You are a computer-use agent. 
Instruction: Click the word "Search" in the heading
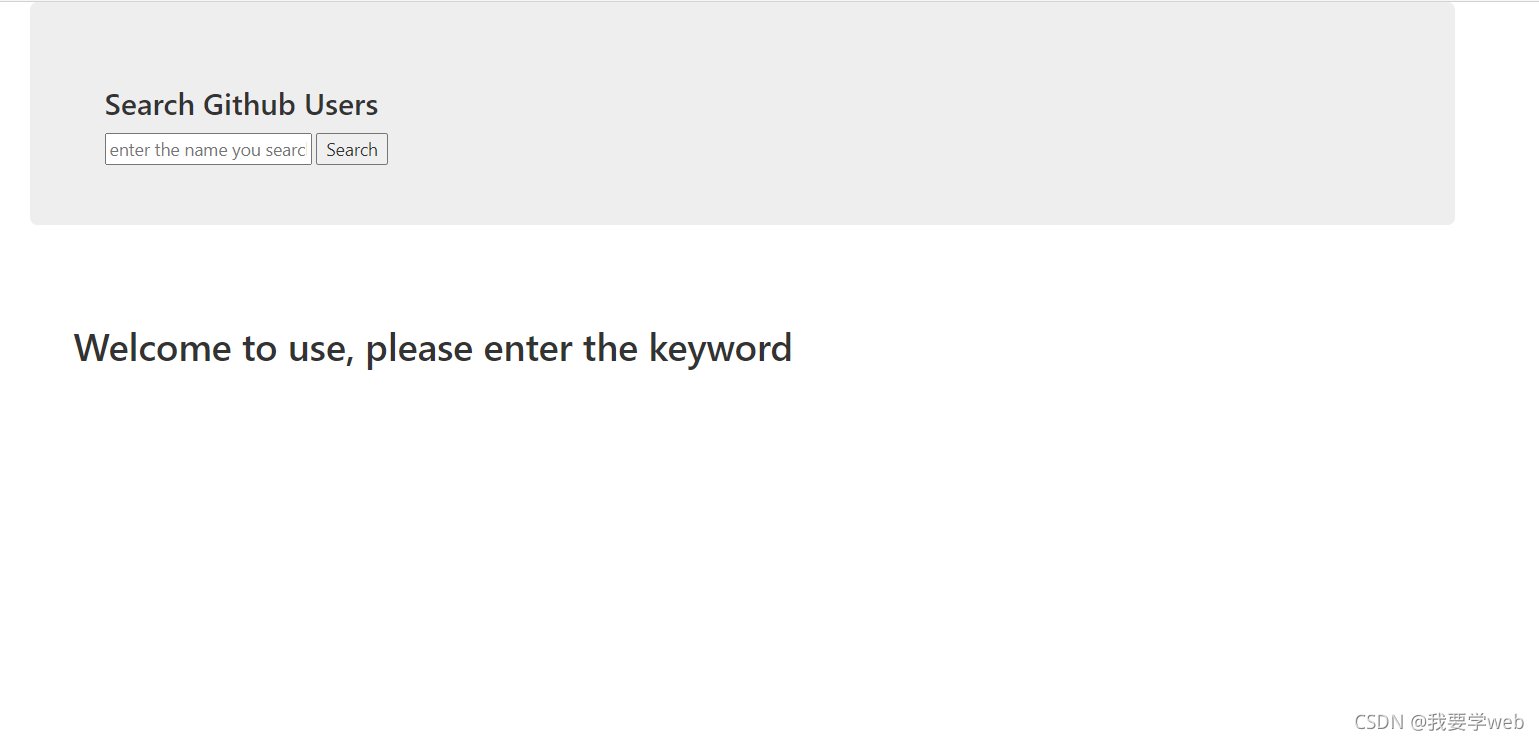pos(149,105)
